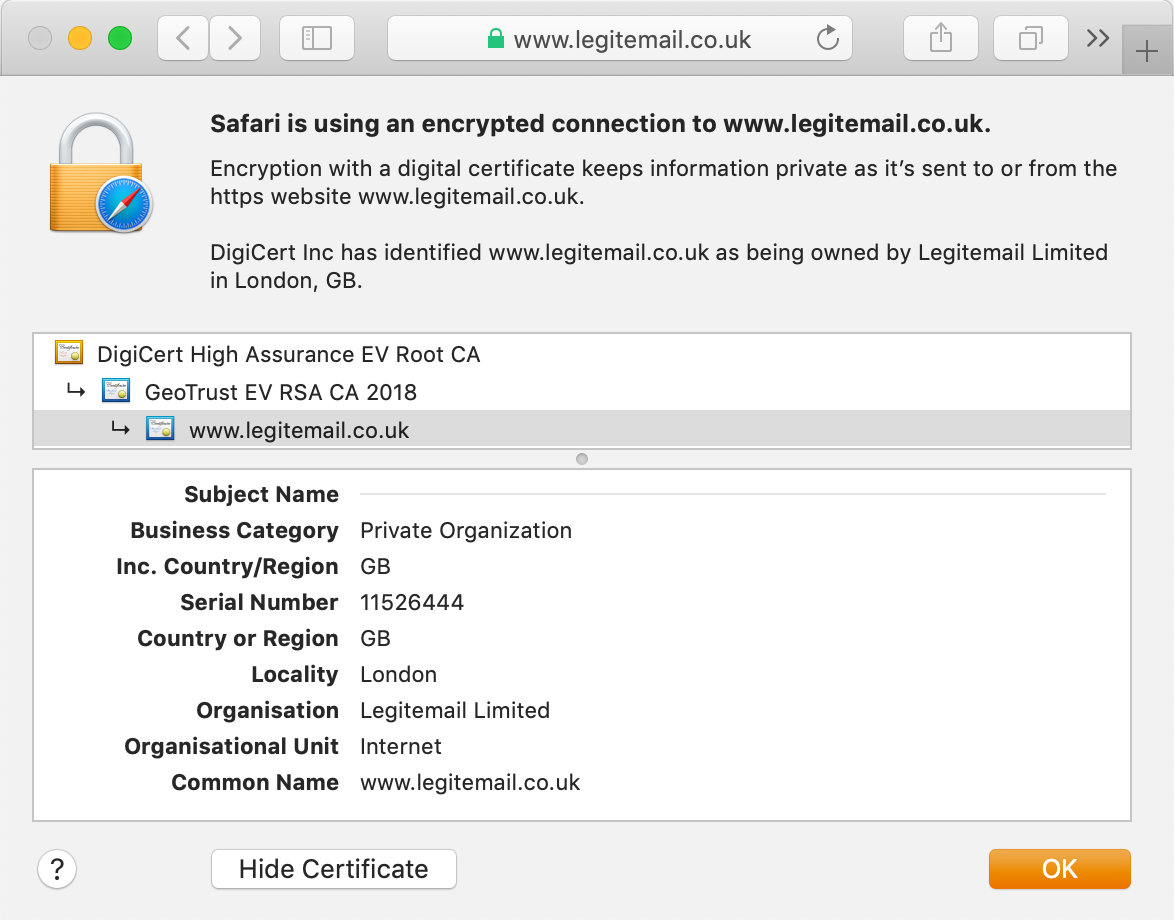
Task: Click GeoTrust EV RSA CA certificate icon
Action: tap(116, 391)
